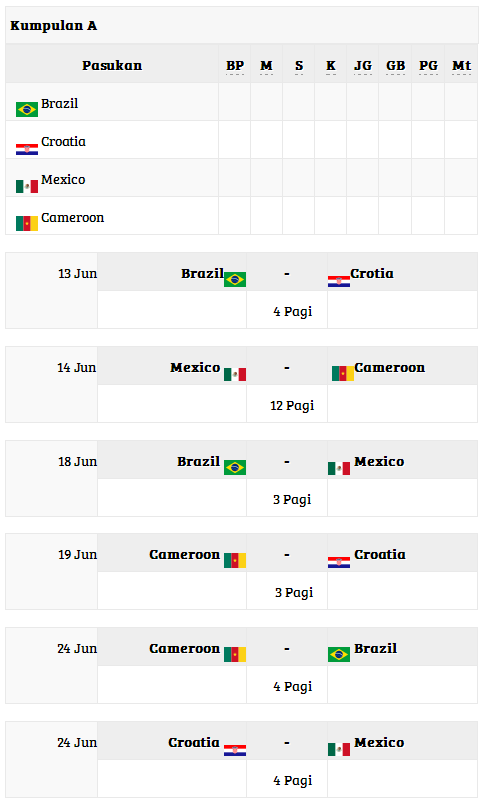
Task: Click the BP column header abbreviation
Action: pos(235,66)
